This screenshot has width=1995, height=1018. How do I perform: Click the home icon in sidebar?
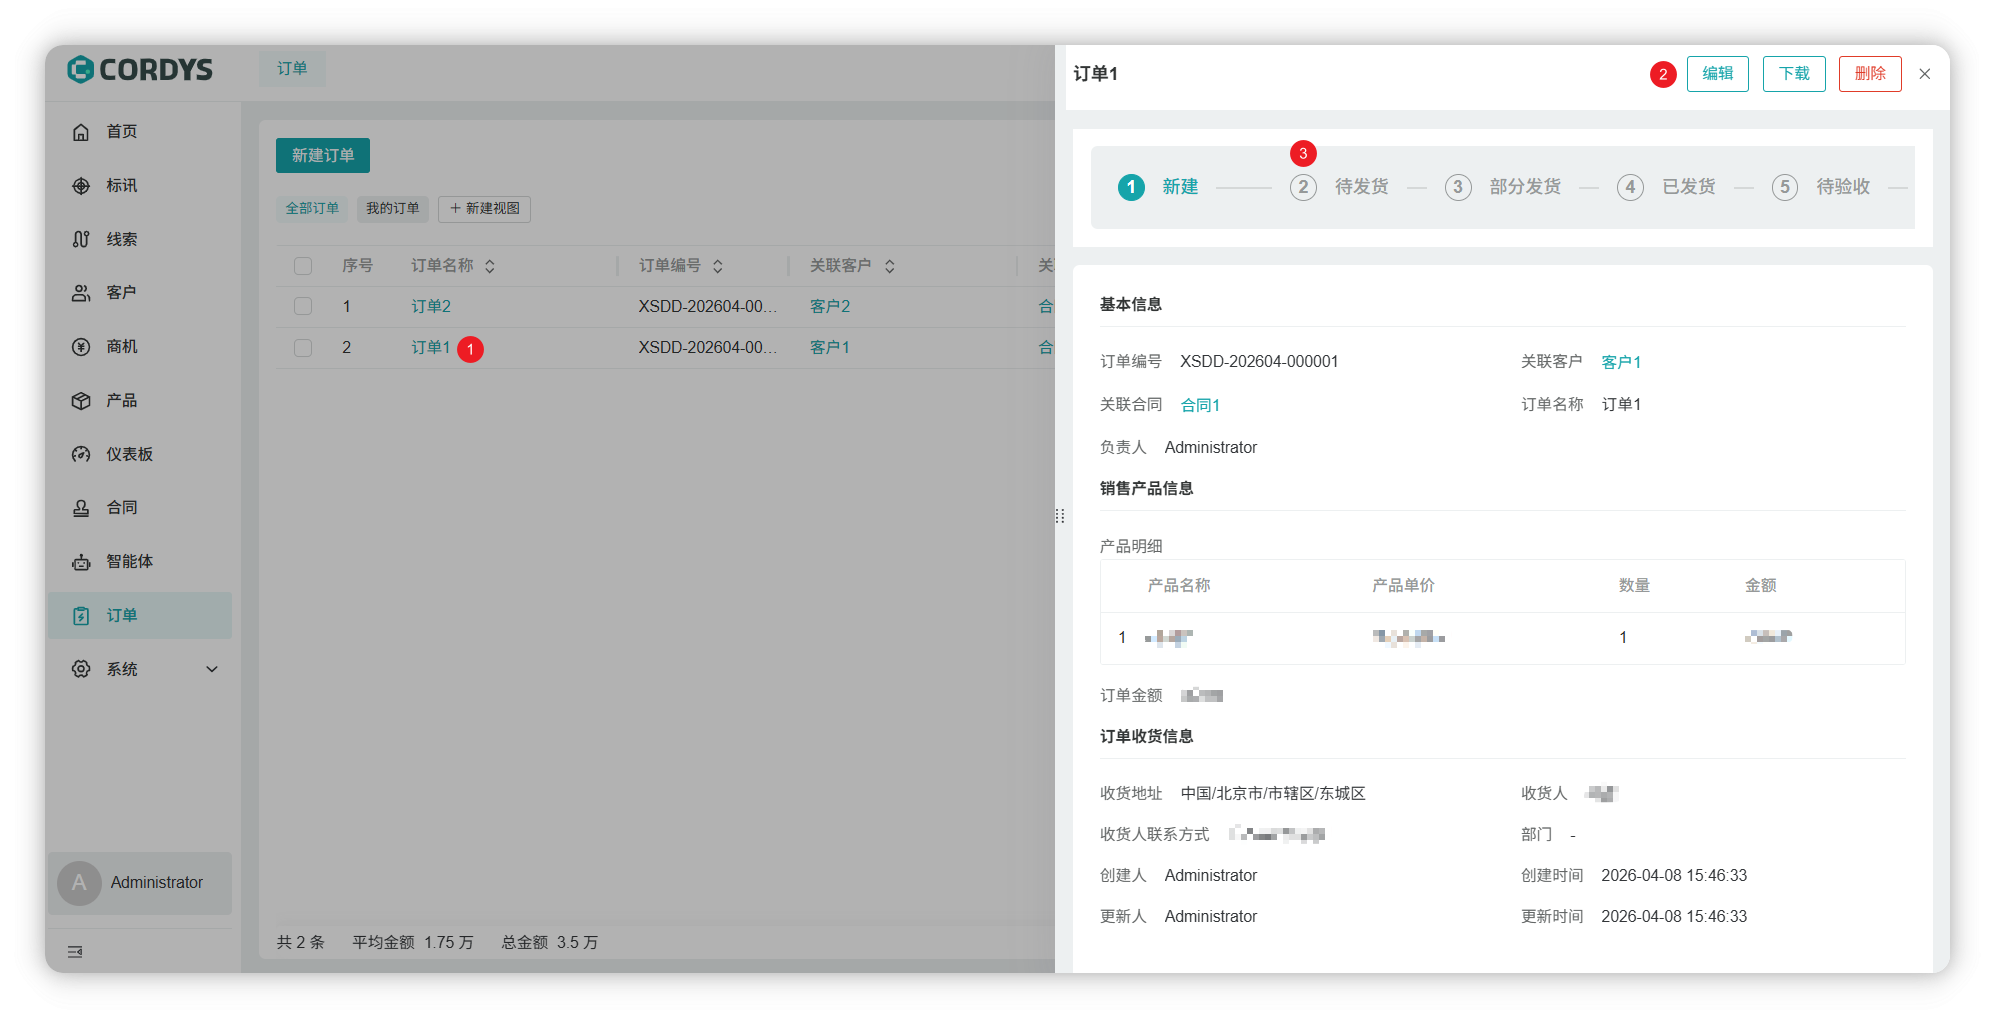click(x=81, y=132)
